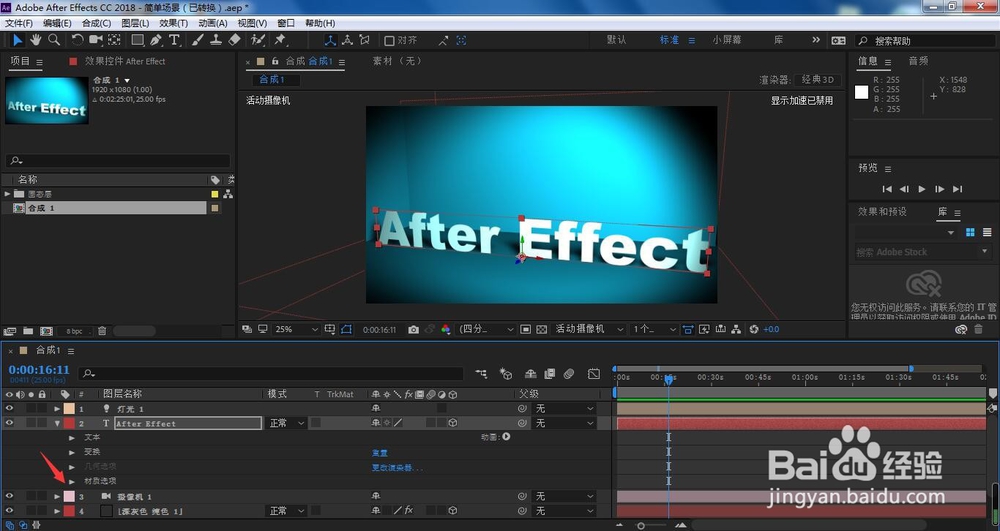Select the Horizontal Type tool

tap(174, 40)
